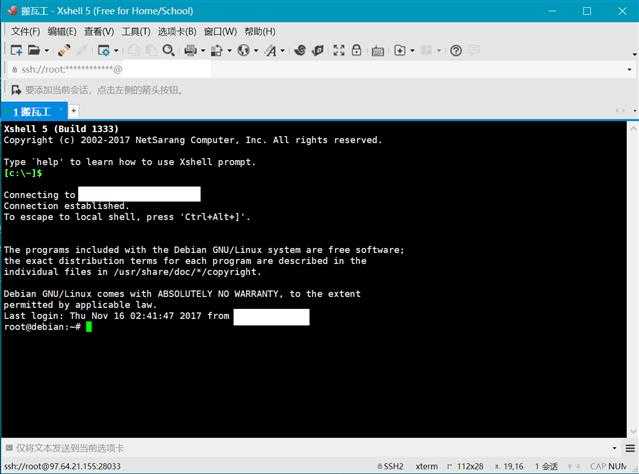Expand the color scheme dropdown arrow
The width and height of the screenshot is (639, 474).
tap(229, 51)
